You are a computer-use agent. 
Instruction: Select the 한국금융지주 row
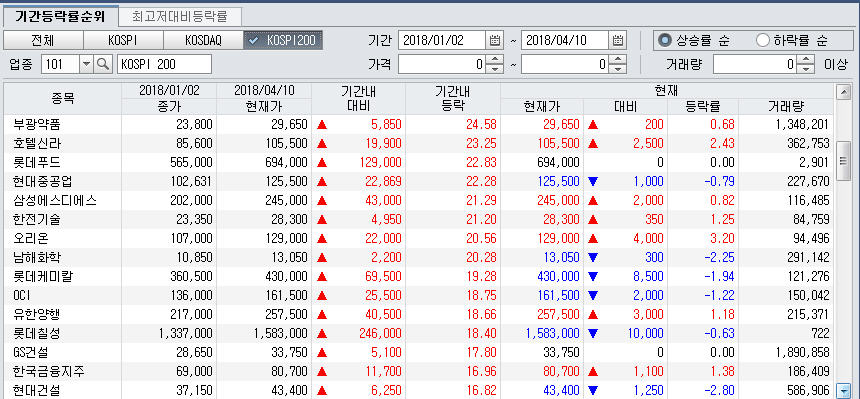419,372
